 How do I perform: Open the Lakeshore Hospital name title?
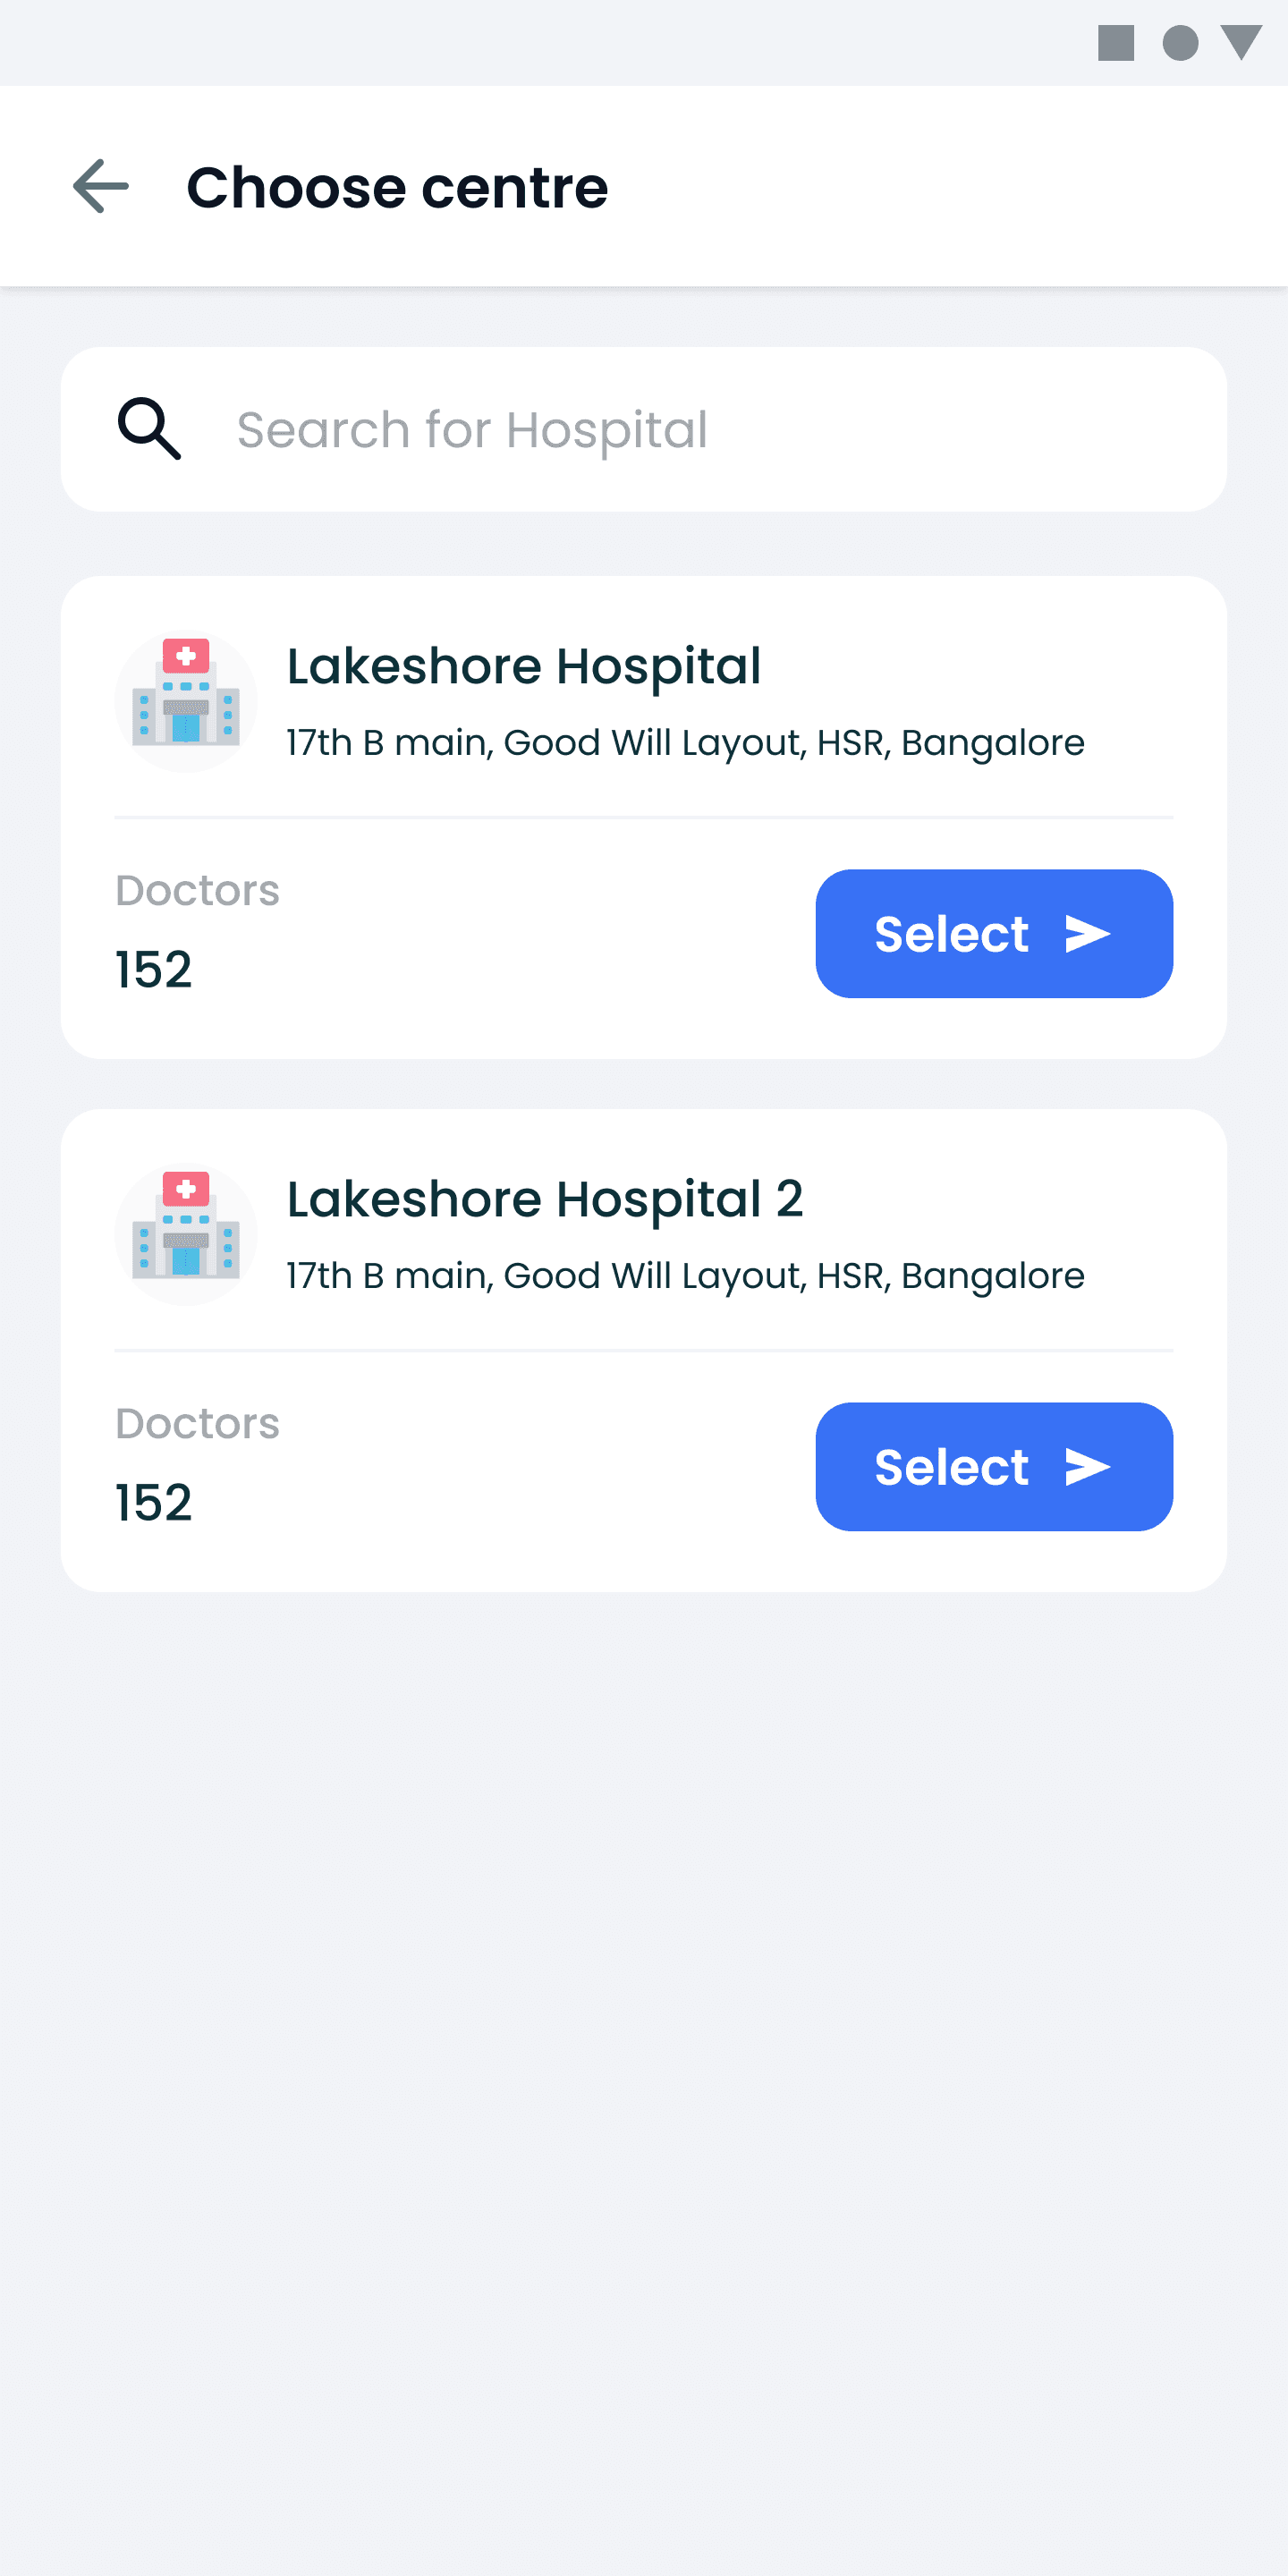tap(524, 666)
